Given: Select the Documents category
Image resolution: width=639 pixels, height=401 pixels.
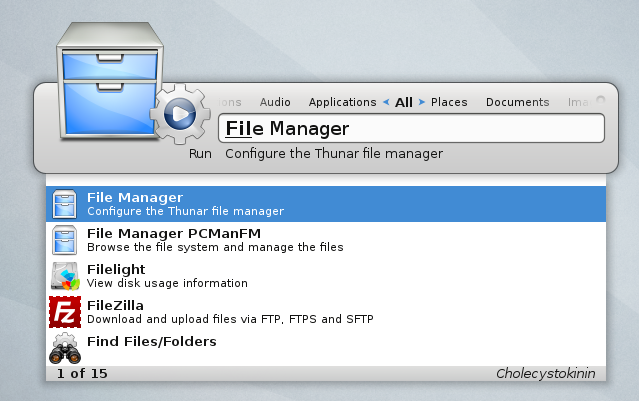Looking at the screenshot, I should click(x=517, y=102).
